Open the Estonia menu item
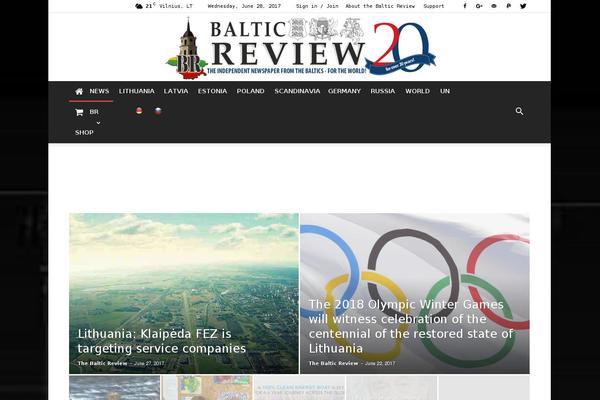600x400 pixels. point(212,91)
